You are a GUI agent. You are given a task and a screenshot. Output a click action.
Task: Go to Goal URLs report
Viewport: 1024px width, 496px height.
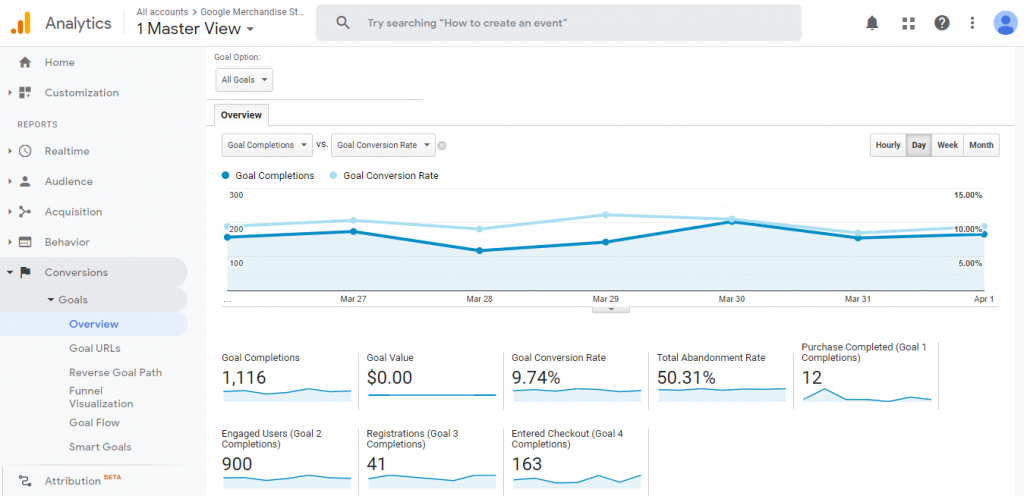[94, 348]
